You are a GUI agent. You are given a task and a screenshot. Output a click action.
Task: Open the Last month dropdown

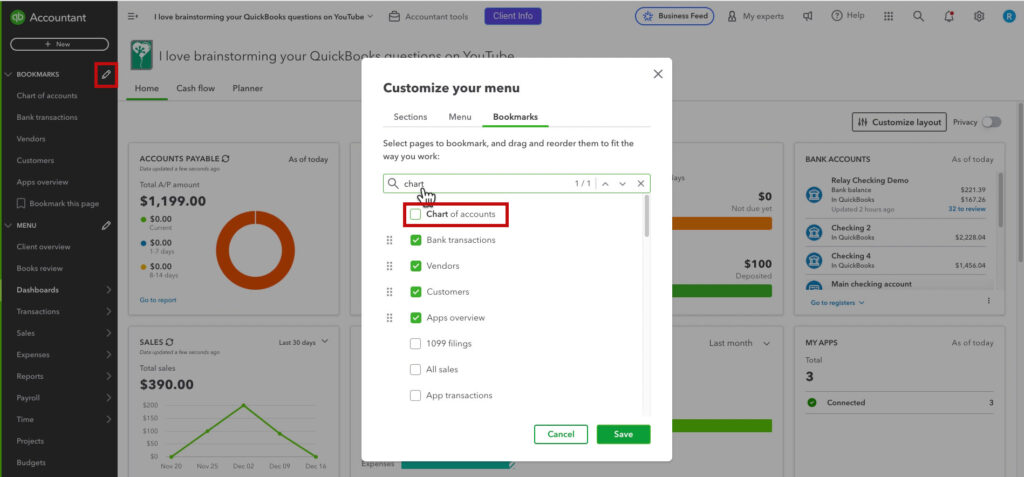[739, 343]
